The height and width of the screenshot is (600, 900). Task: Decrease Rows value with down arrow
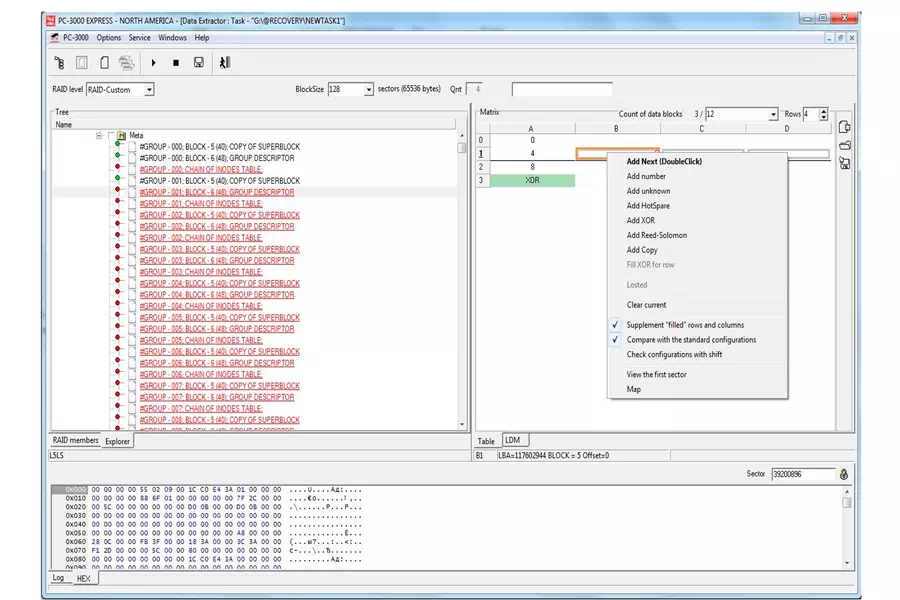click(824, 117)
